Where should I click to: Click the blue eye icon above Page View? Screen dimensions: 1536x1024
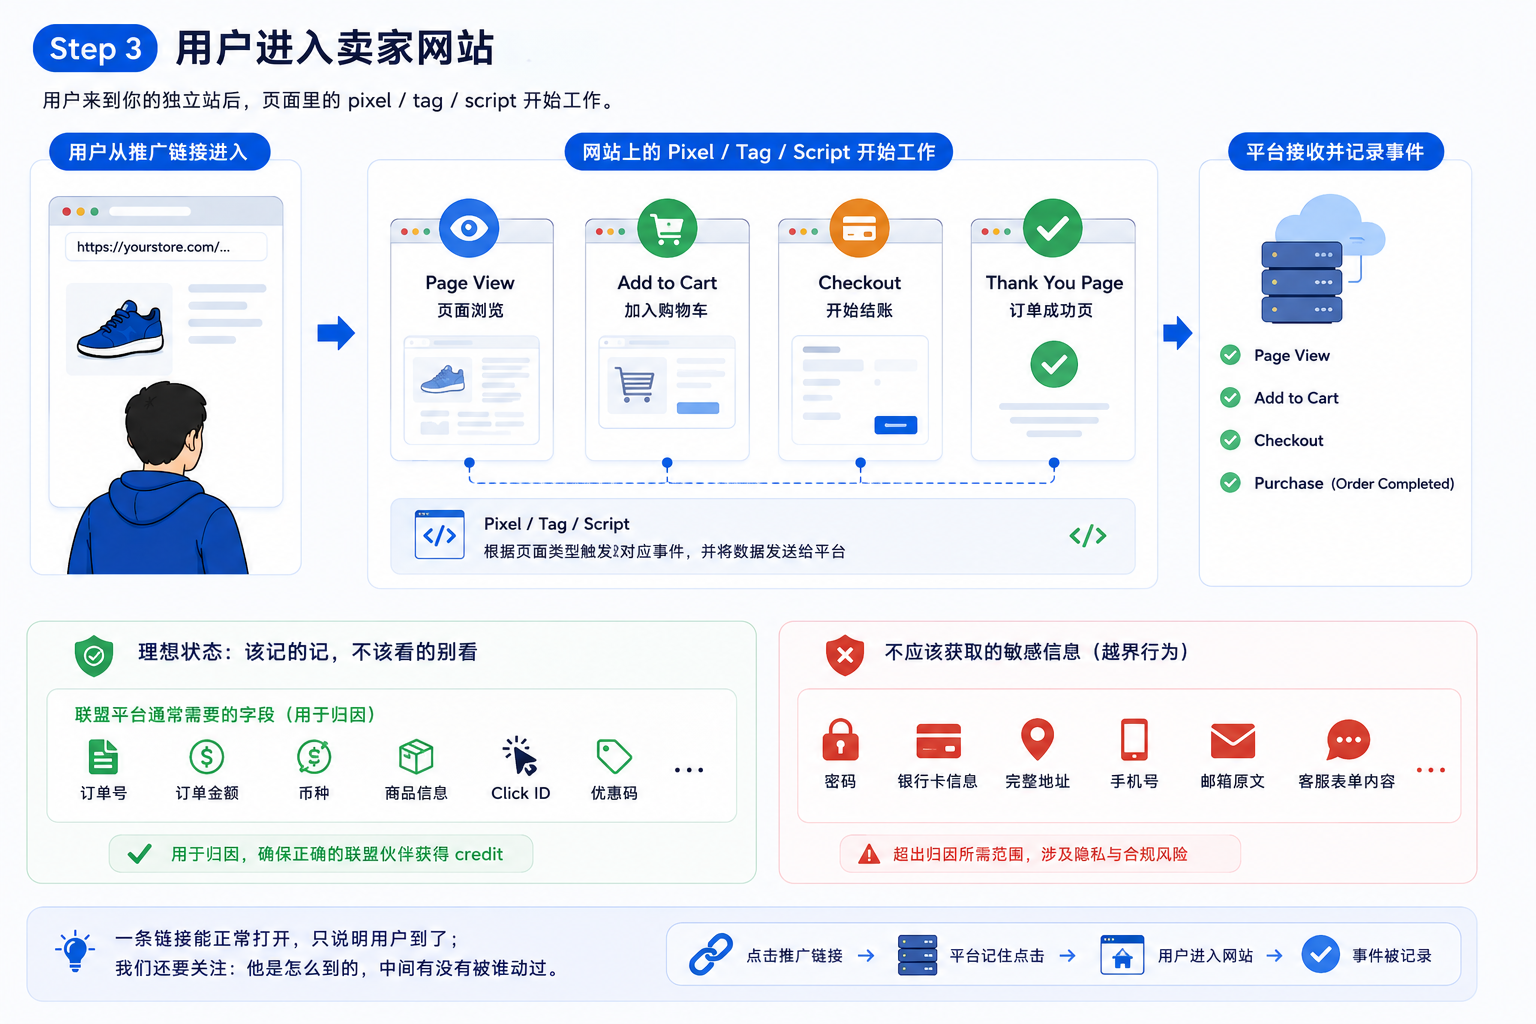[469, 228]
